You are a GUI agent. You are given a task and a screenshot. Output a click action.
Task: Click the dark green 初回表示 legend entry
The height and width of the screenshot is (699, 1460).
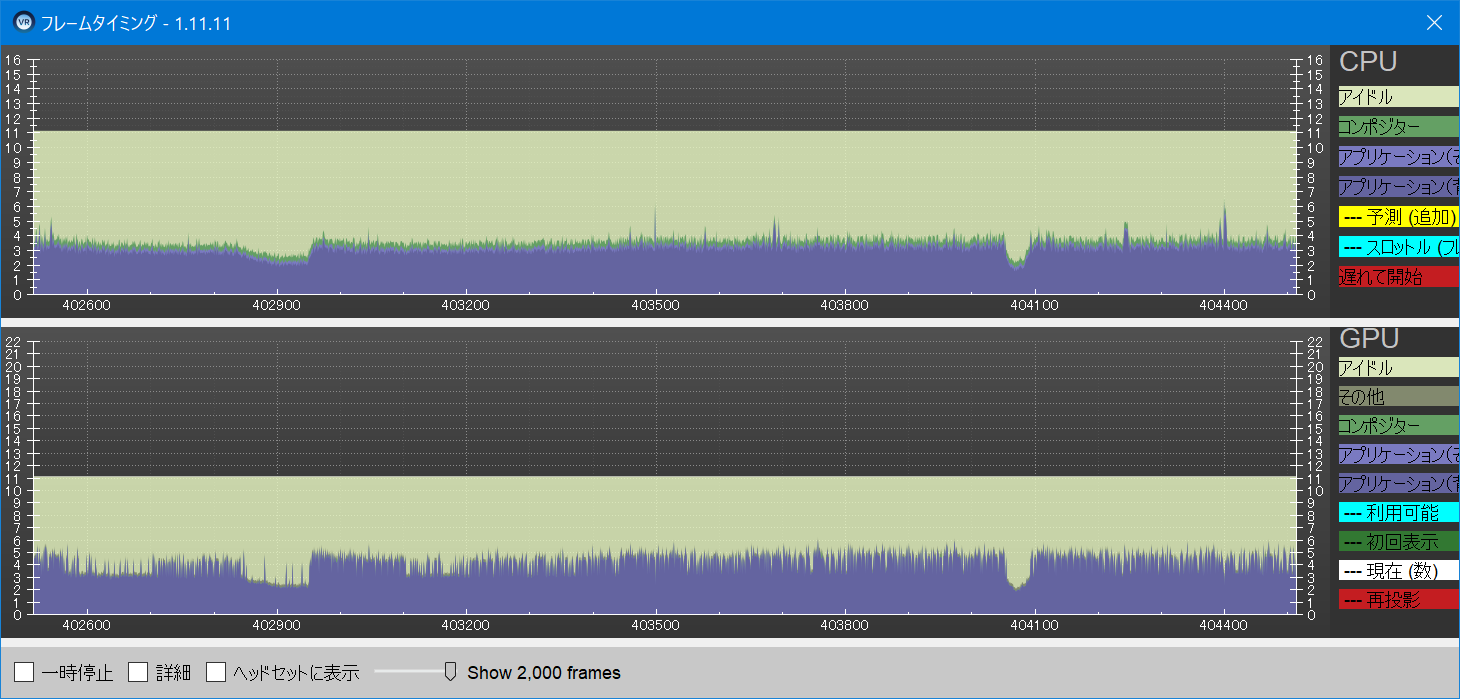pos(1398,542)
